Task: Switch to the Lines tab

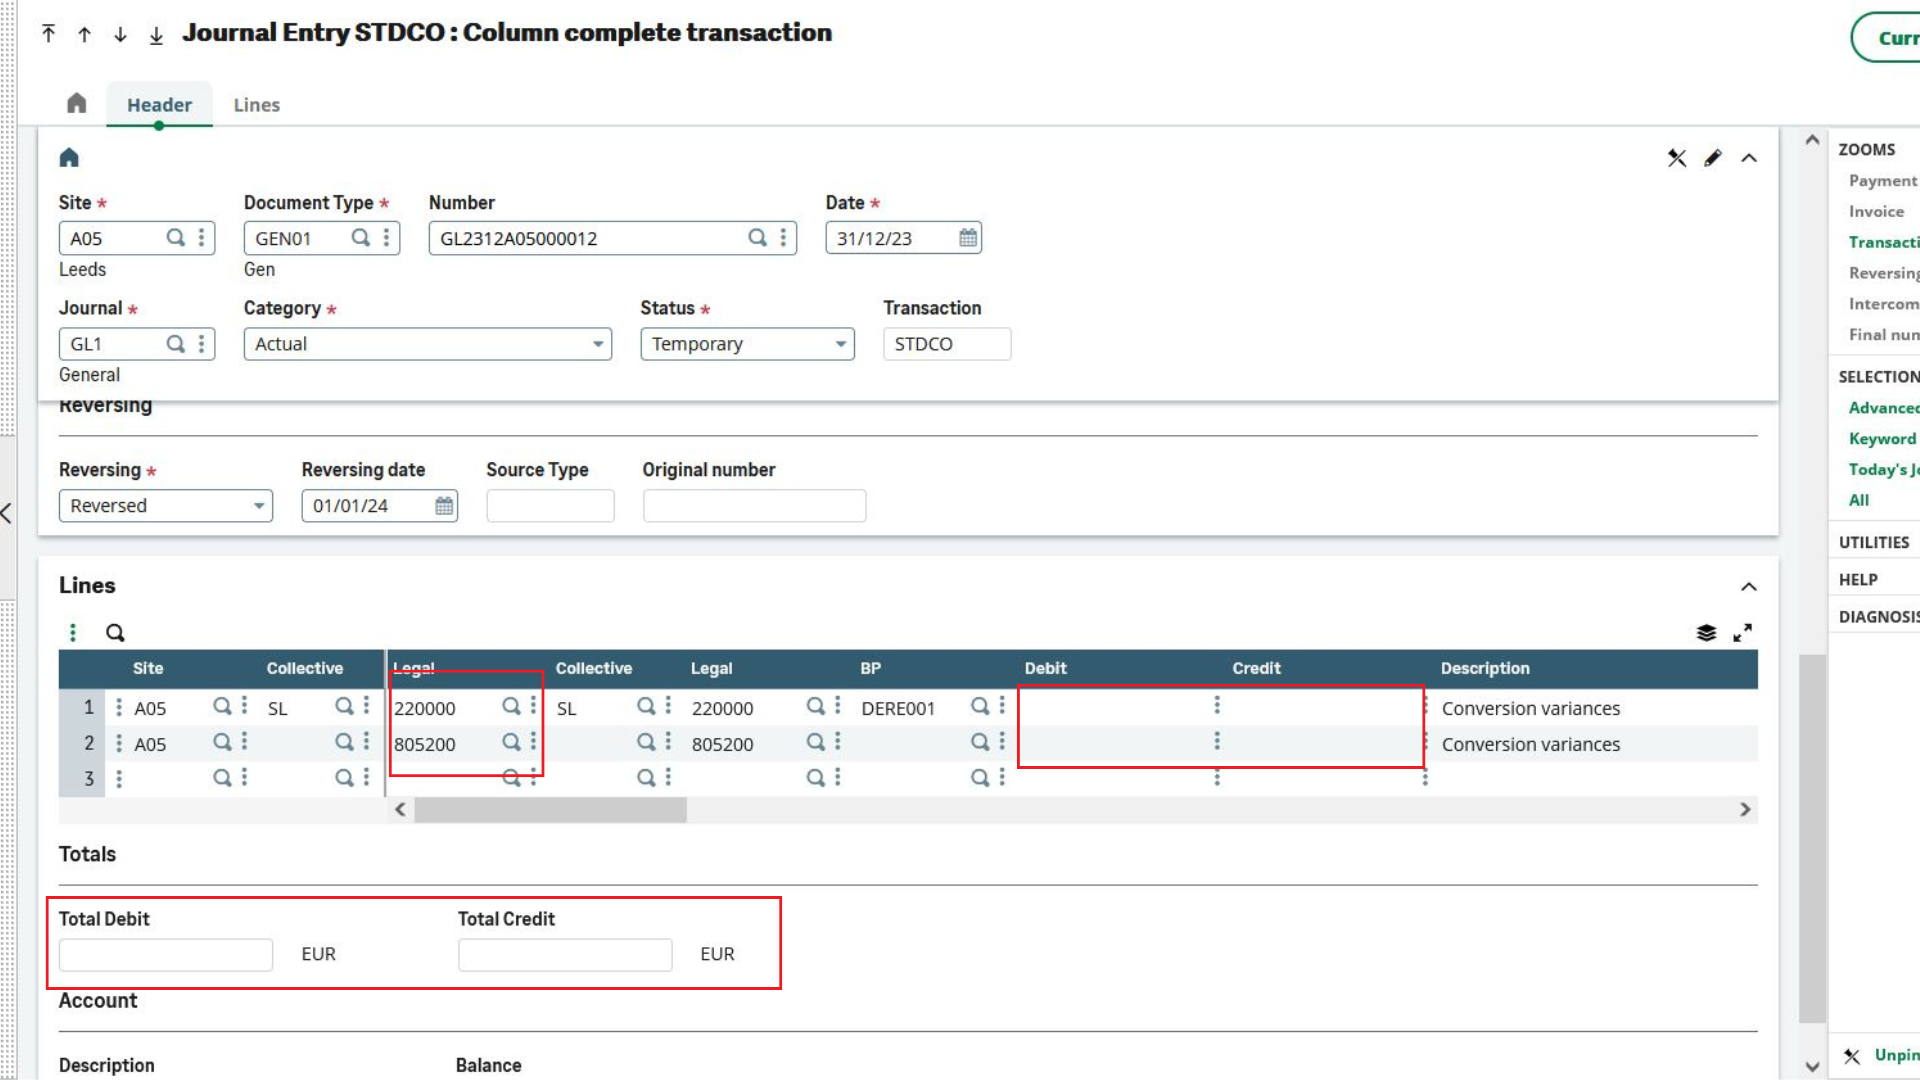Action: tap(256, 105)
